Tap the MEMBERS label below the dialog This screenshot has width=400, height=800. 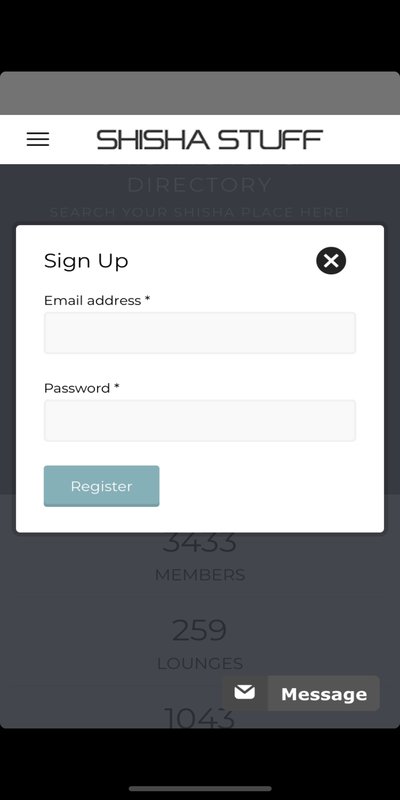coord(199,575)
